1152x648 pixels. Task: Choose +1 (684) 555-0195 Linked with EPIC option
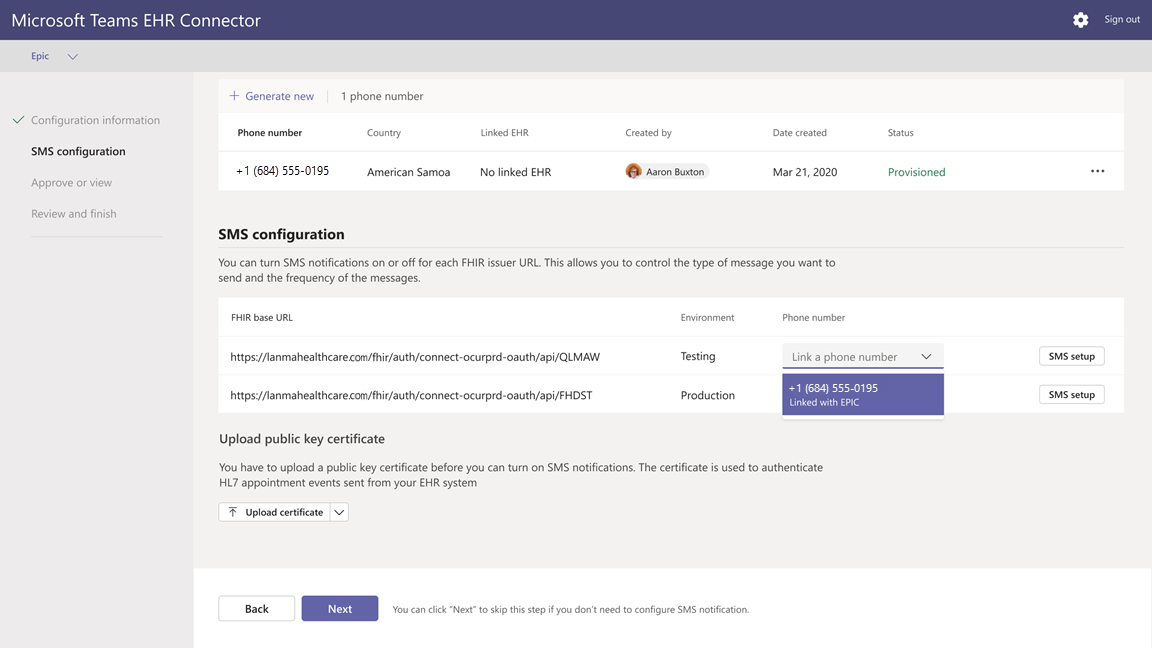(863, 395)
